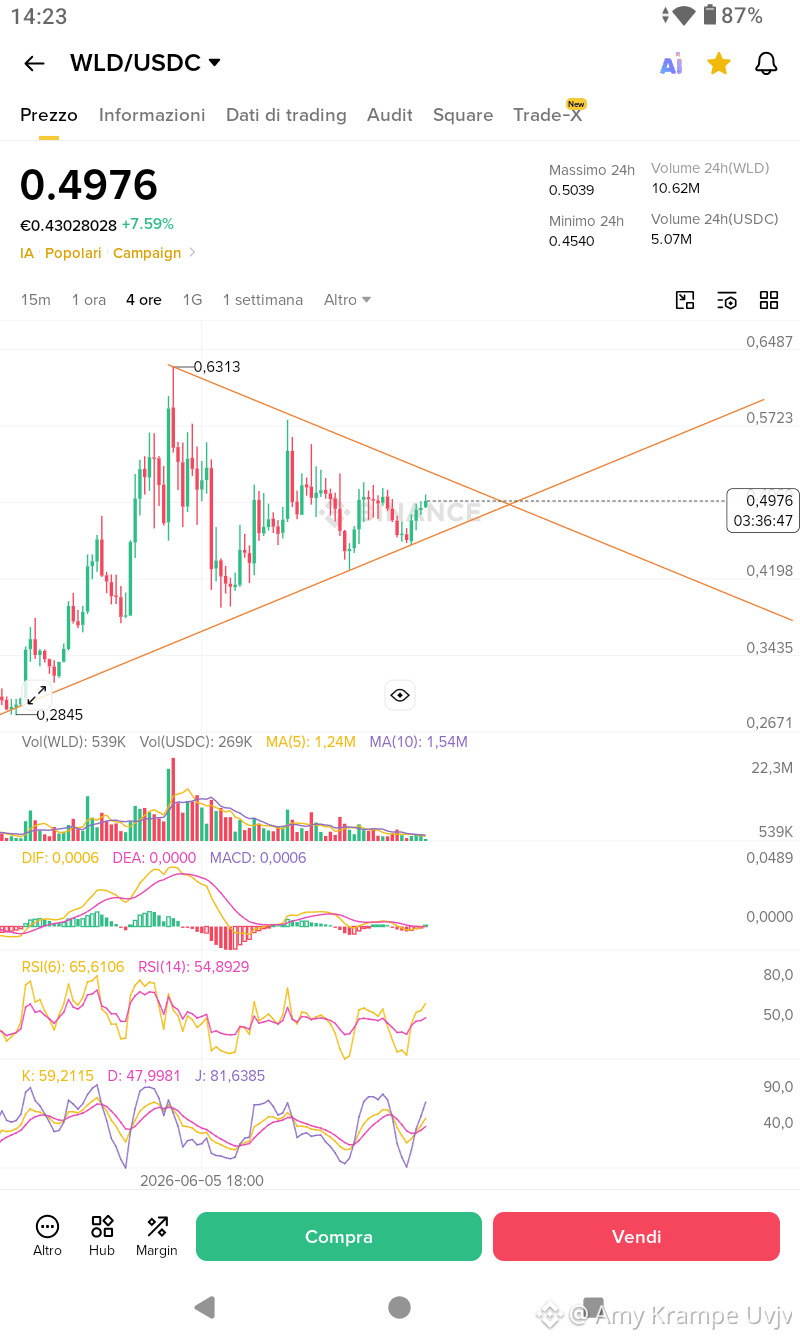This screenshot has width=800, height=1340.
Task: Tap the Volume 24h(WLD) value 10.62M
Action: pos(676,188)
